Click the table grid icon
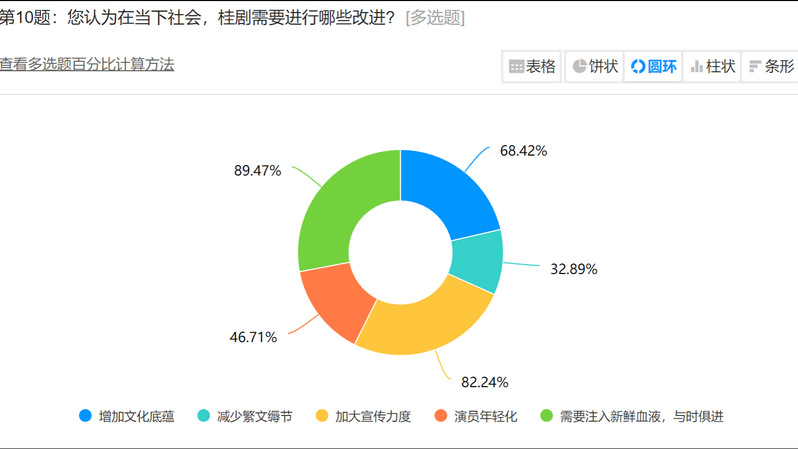The width and height of the screenshot is (798, 449). click(516, 67)
